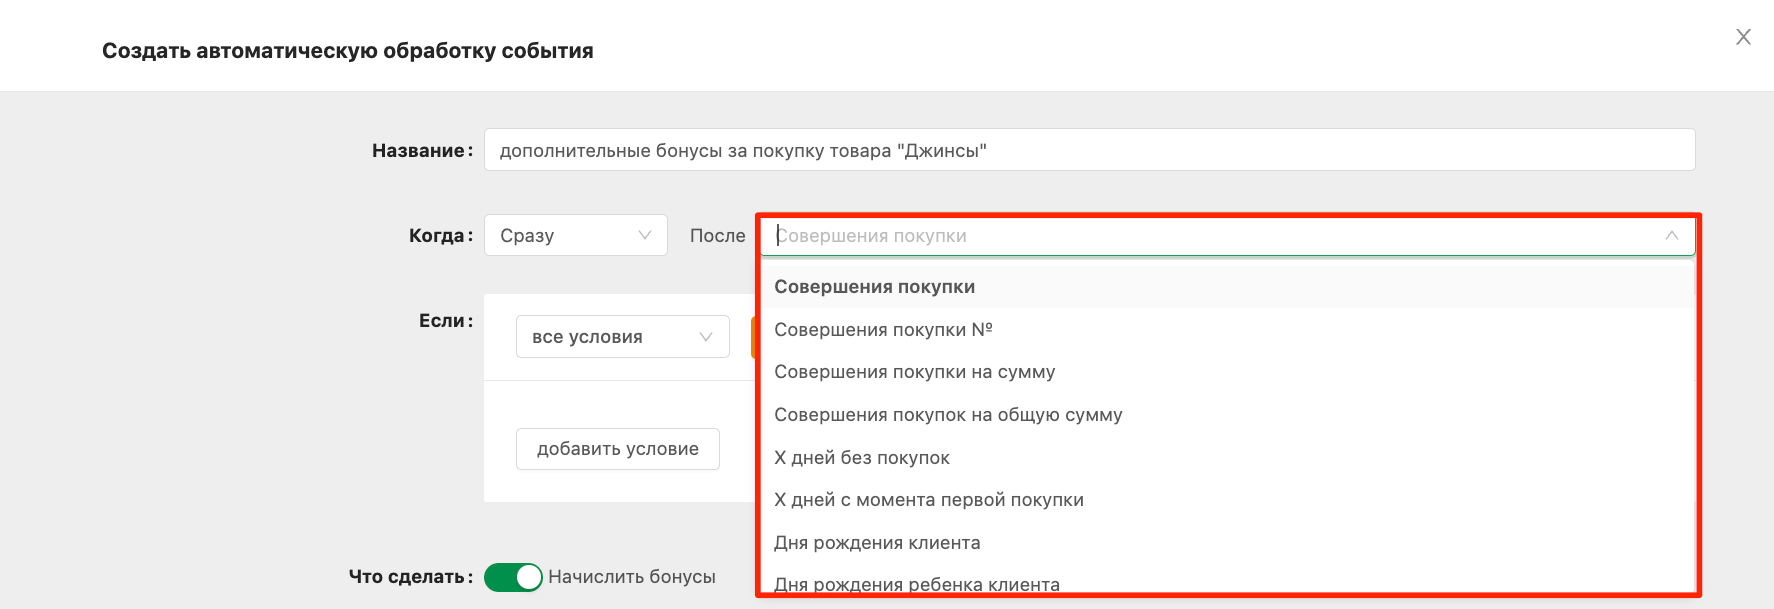This screenshot has width=1774, height=609.
Task: Choose 'X дней без покупок' option
Action: click(x=1227, y=458)
